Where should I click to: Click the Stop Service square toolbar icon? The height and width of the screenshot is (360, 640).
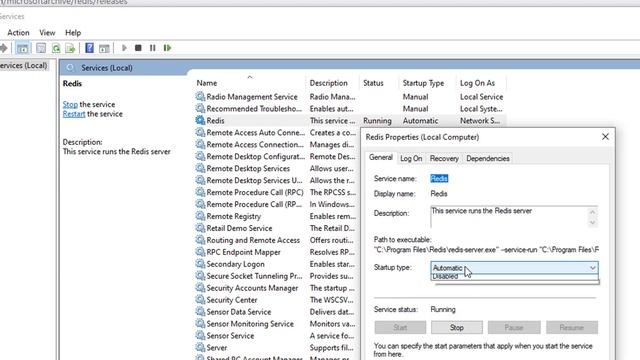pyautogui.click(x=138, y=48)
